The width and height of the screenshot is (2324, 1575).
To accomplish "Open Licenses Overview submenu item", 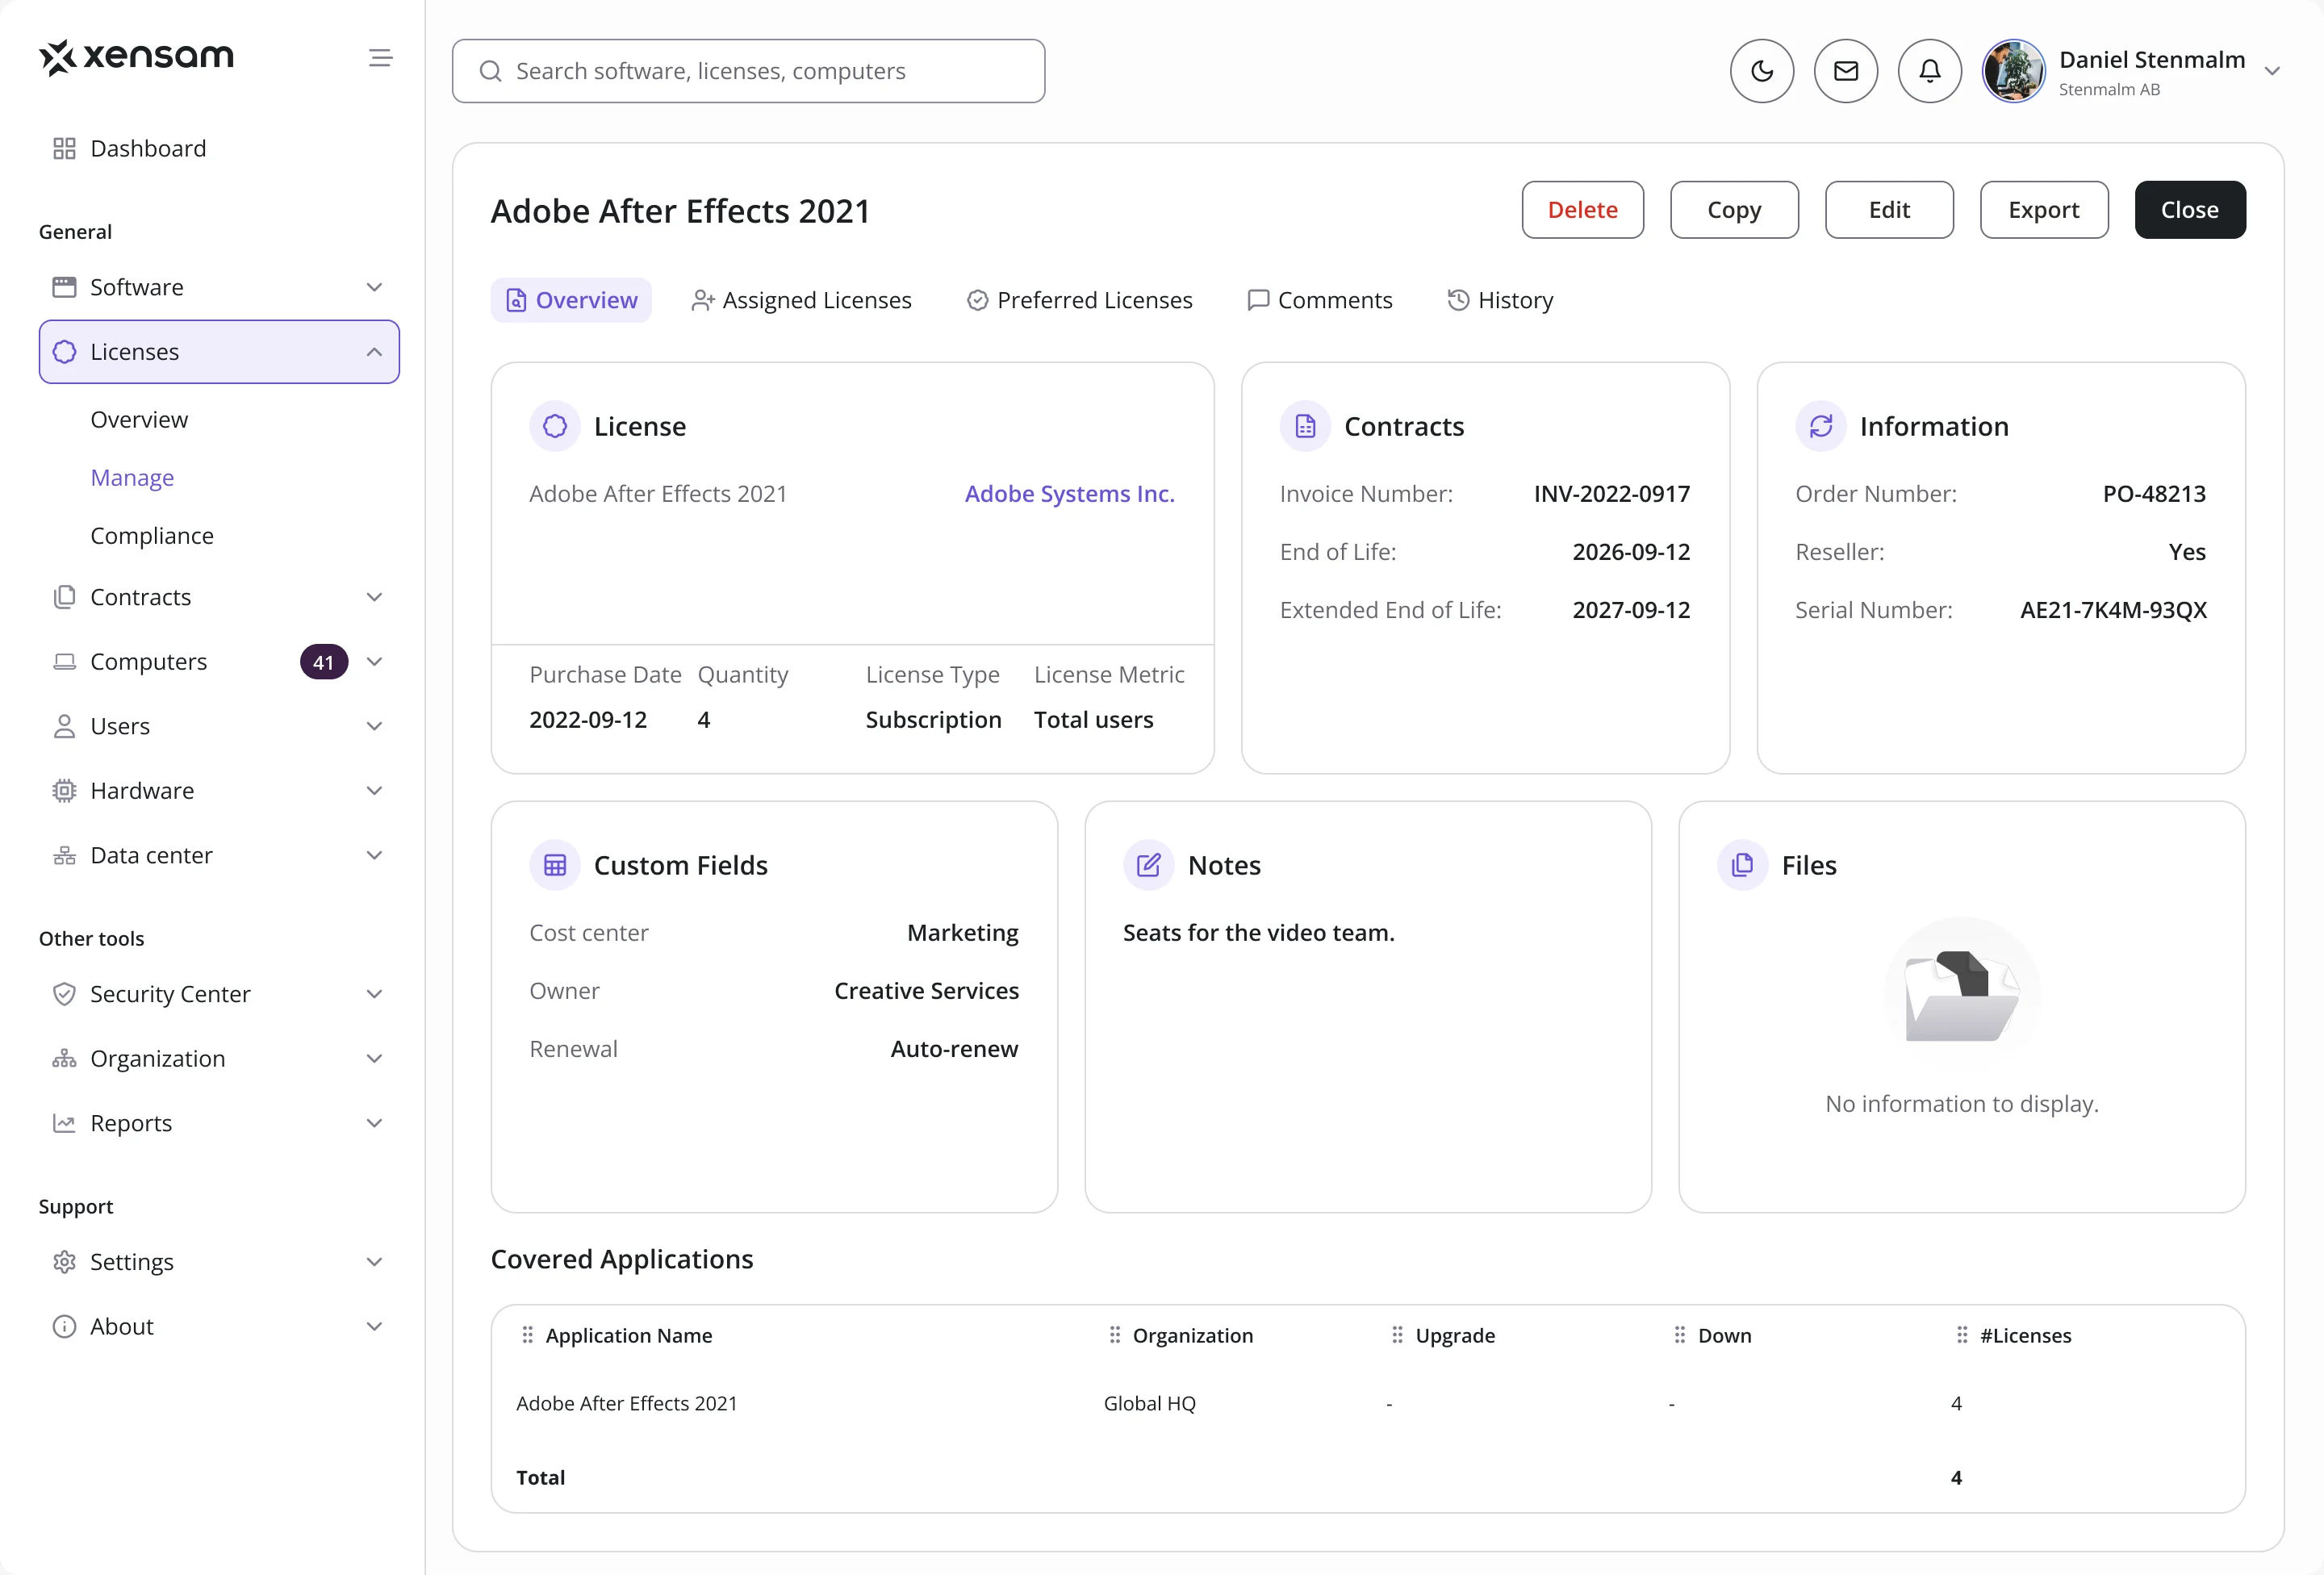I will click(x=139, y=419).
